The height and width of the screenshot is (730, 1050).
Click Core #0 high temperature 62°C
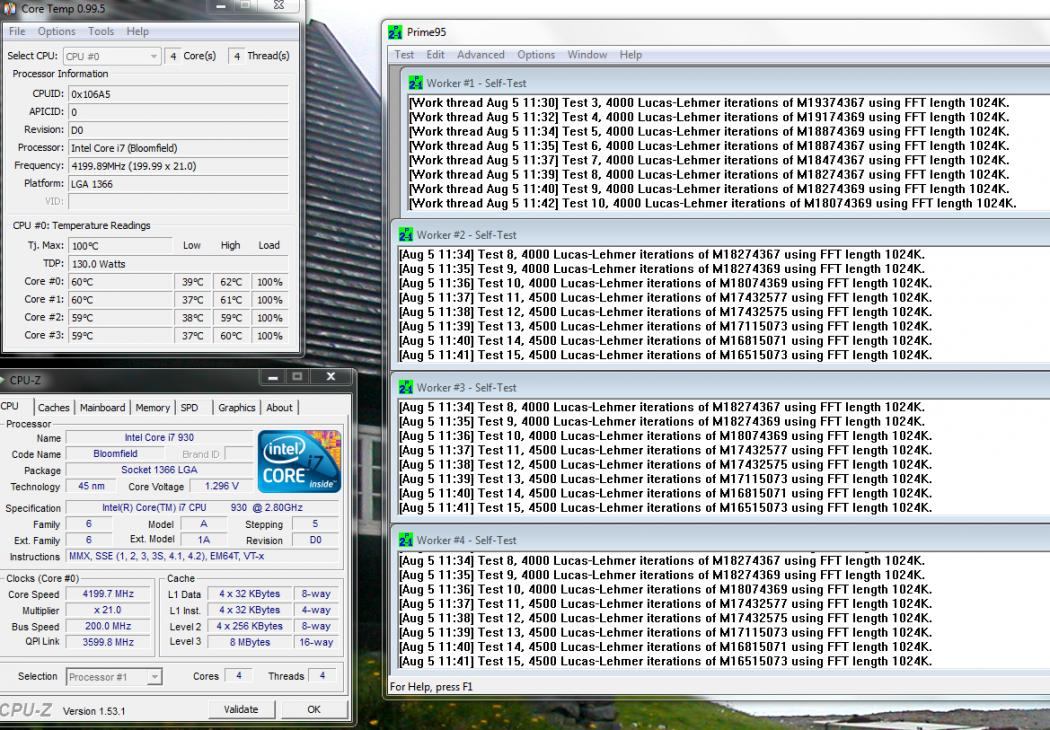pos(231,282)
